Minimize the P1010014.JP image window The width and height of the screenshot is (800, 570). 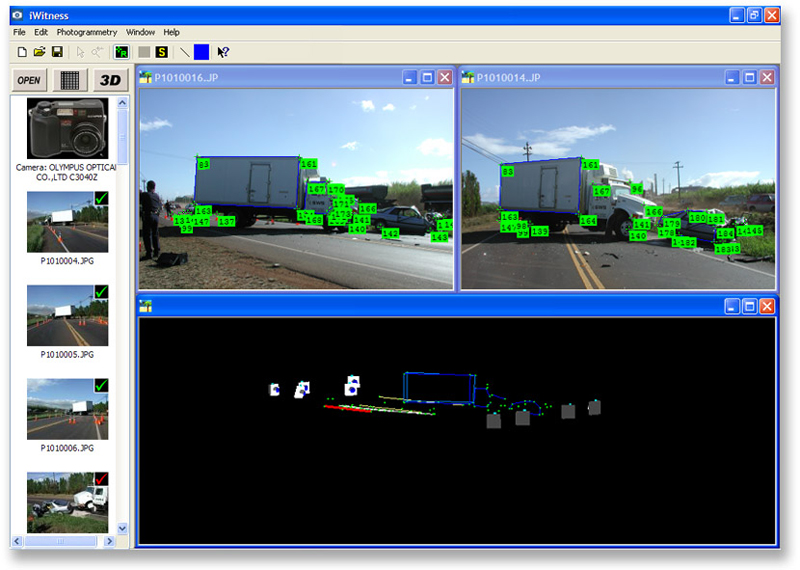click(x=732, y=77)
